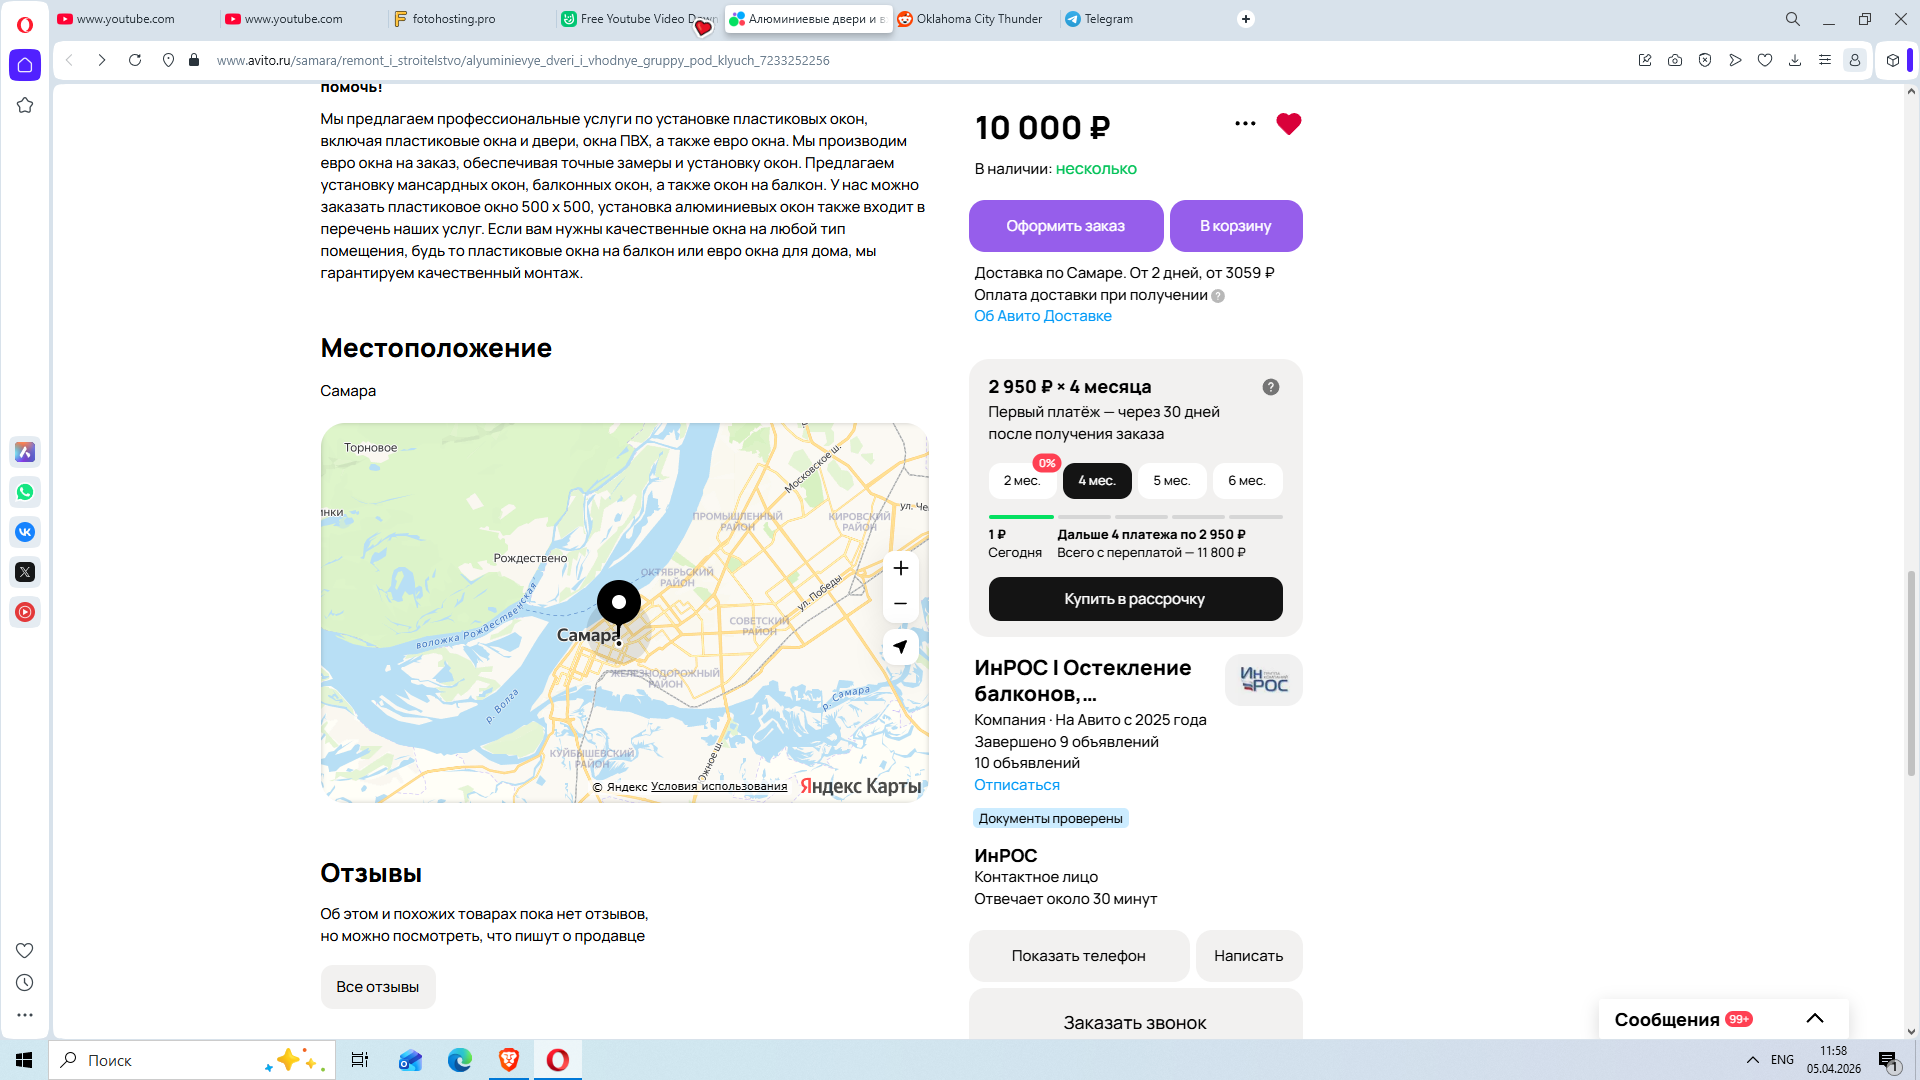Screen dimensions: 1920x1080
Task: Select the 6 мес. installment option
Action: click(1246, 481)
